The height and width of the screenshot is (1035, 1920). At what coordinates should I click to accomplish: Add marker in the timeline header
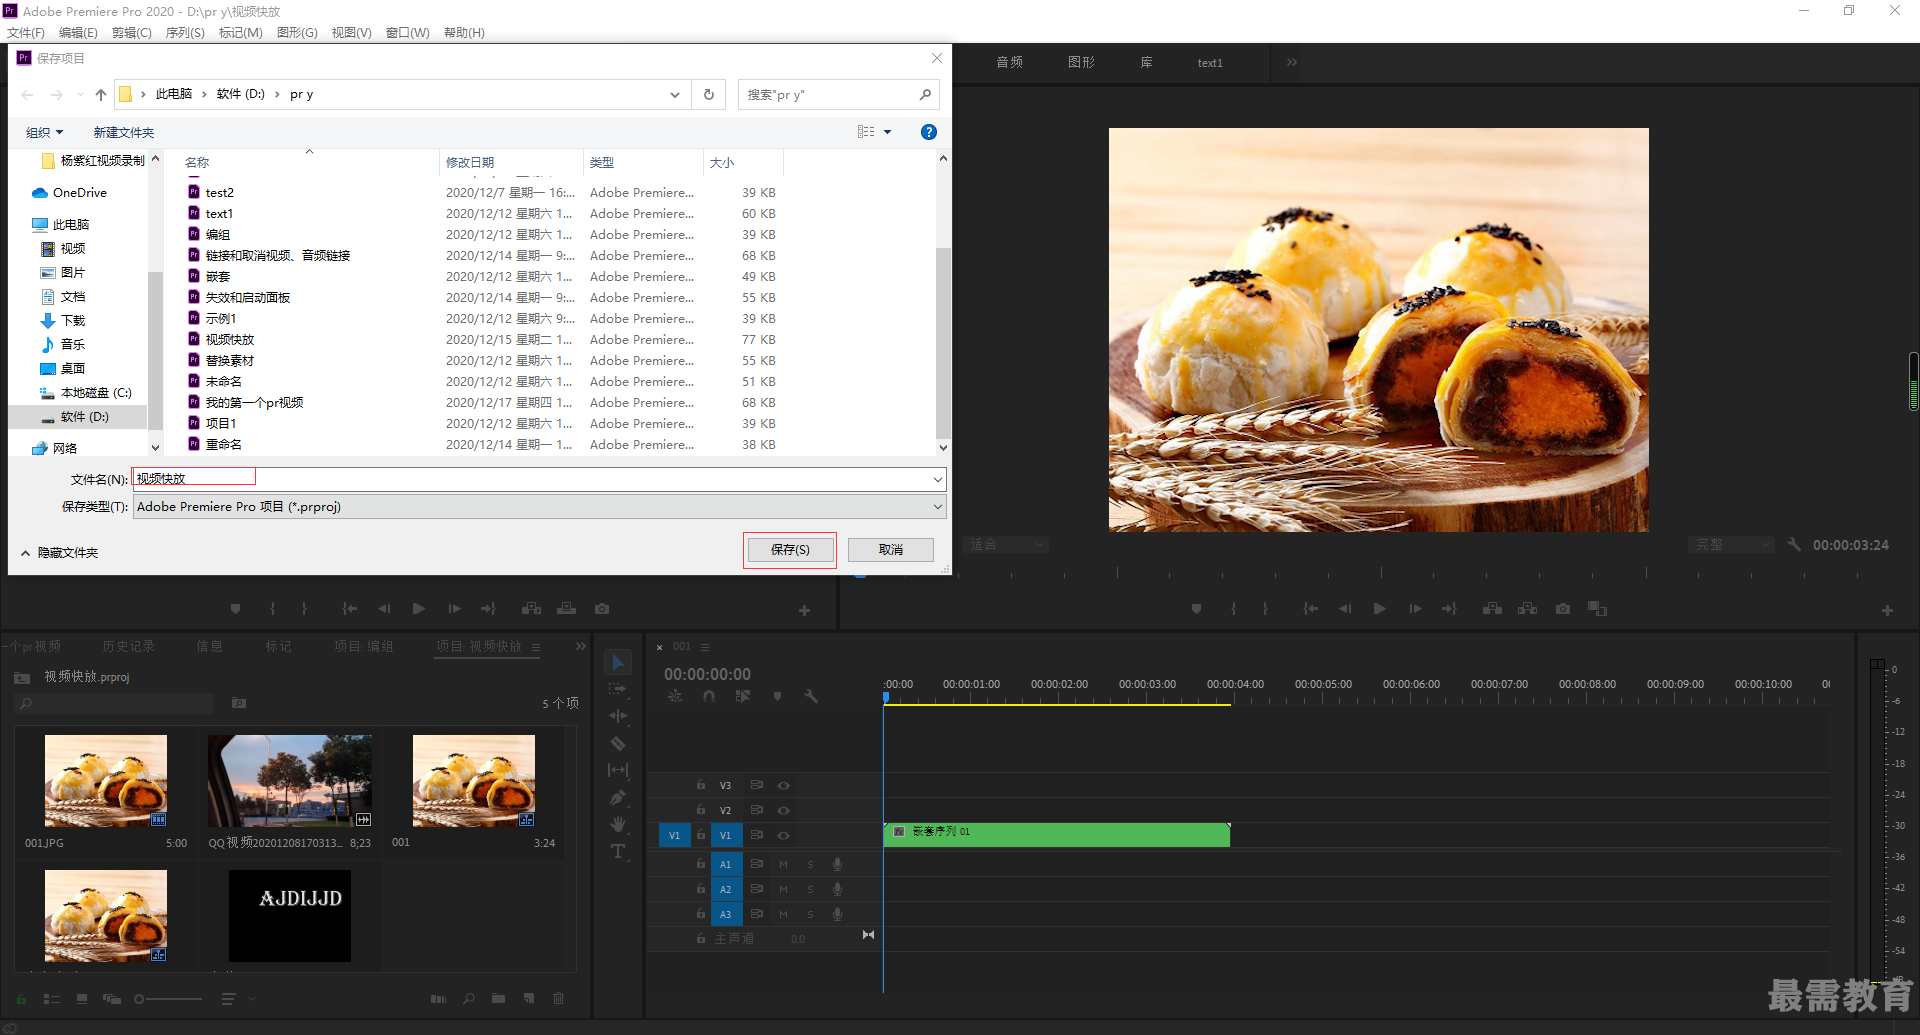[777, 696]
